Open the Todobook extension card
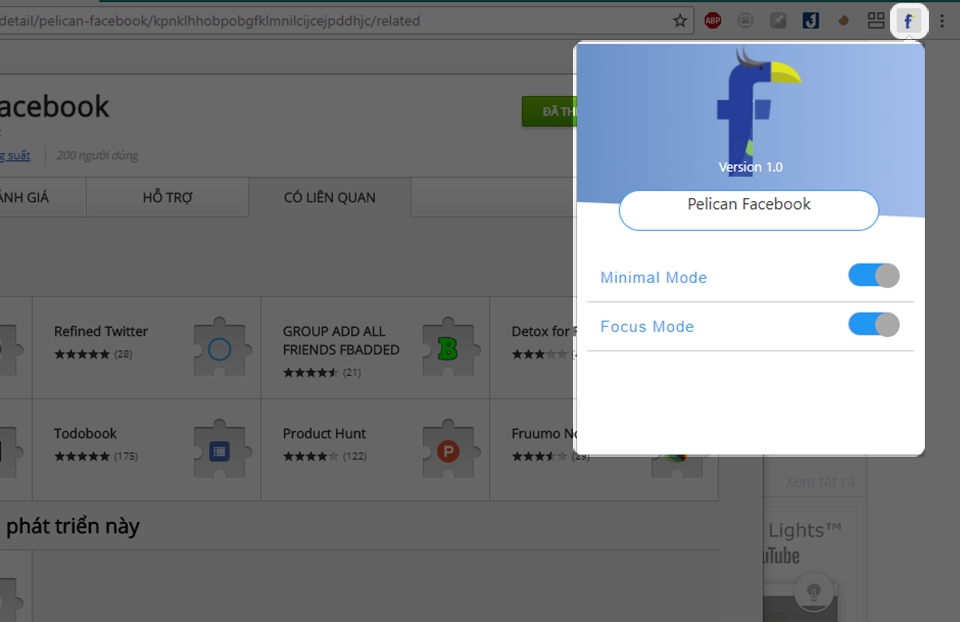This screenshot has height=622, width=960. pyautogui.click(x=146, y=450)
